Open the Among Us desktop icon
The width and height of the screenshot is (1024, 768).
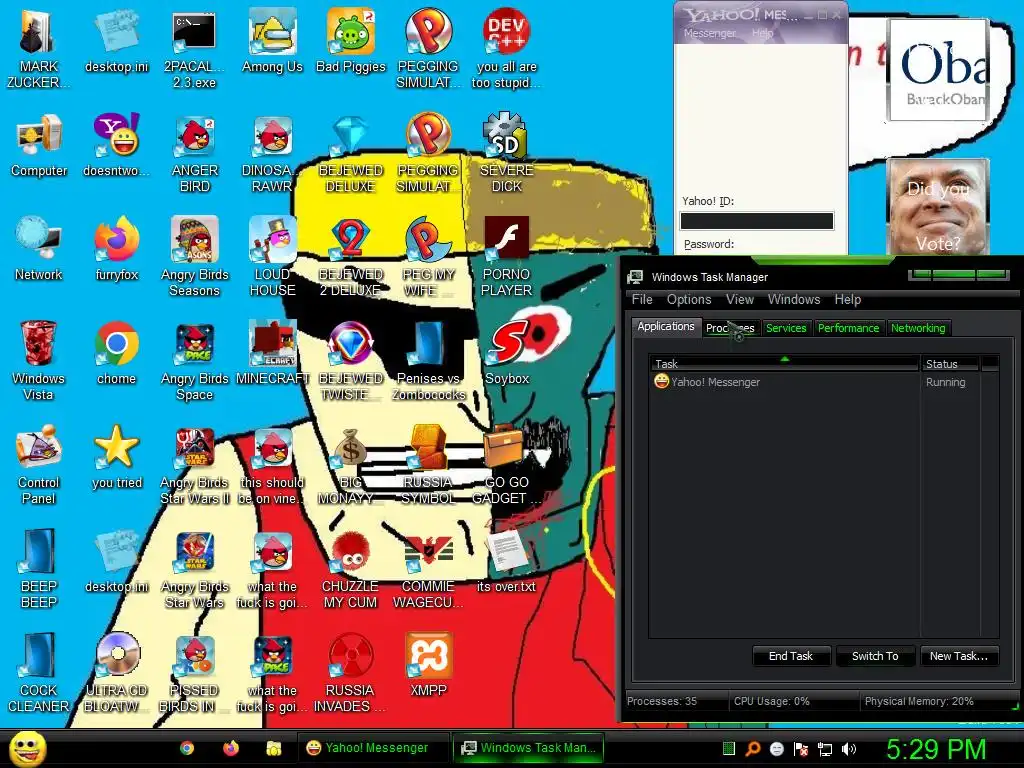point(272,40)
